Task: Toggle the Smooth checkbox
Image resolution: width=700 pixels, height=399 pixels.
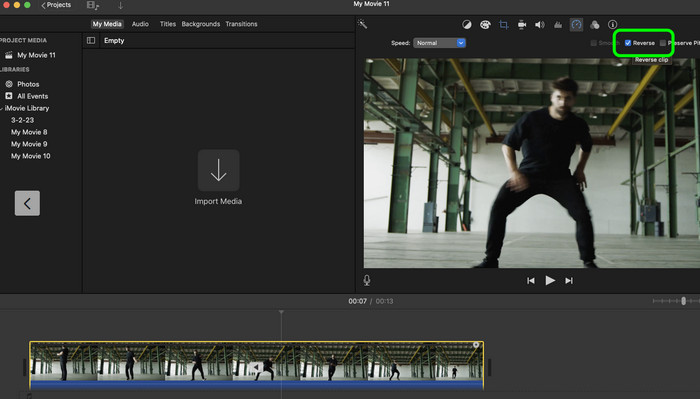Action: 594,43
